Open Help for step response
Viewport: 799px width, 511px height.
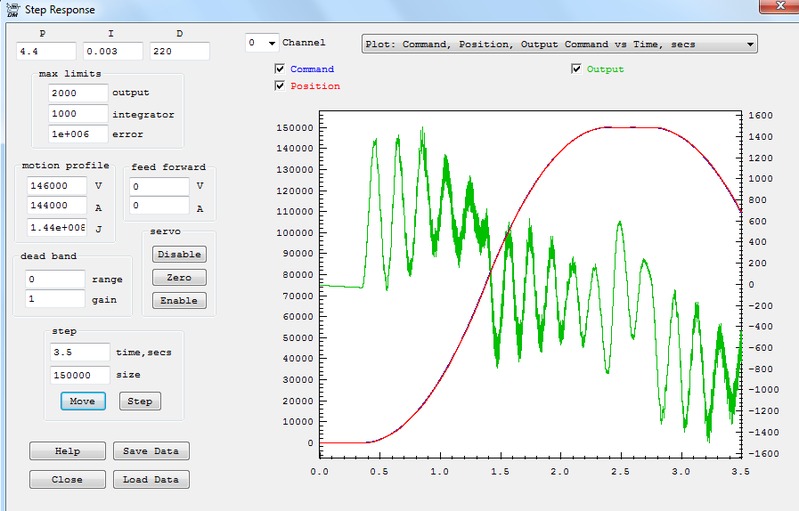(x=67, y=451)
